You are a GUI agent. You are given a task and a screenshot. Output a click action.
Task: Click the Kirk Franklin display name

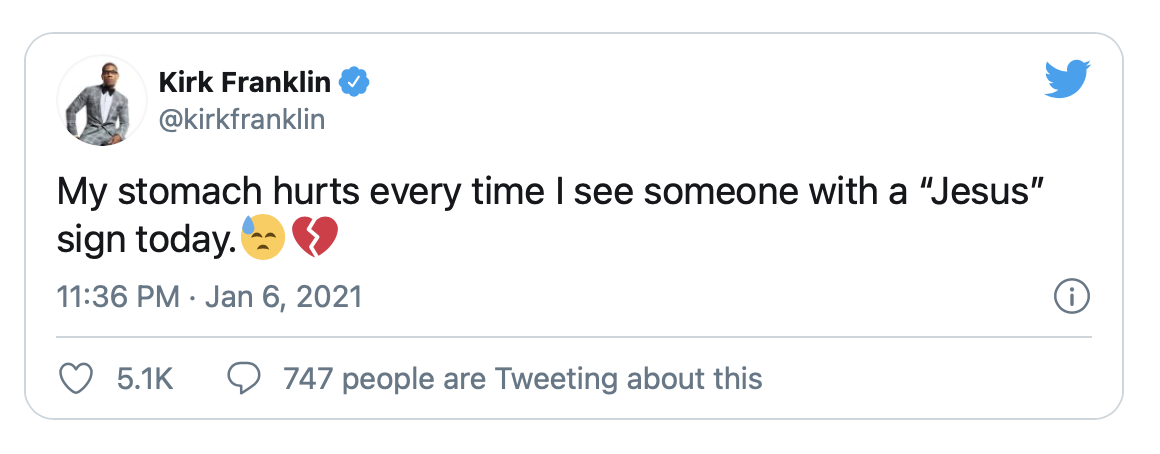pyautogui.click(x=245, y=83)
